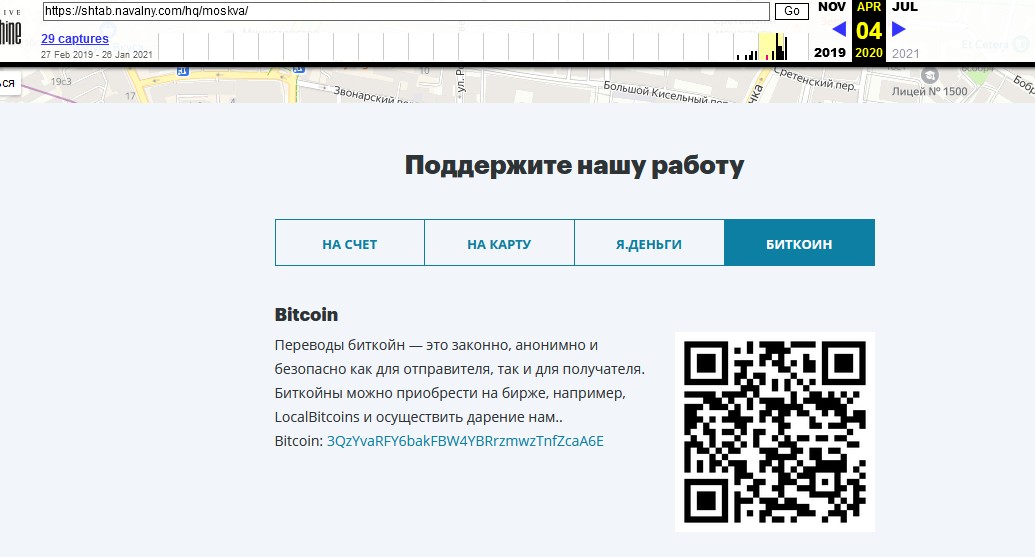Viewport: 1035px width, 557px height.
Task: Click 'Большой Кисельный' street label on map
Action: pyautogui.click(x=665, y=93)
